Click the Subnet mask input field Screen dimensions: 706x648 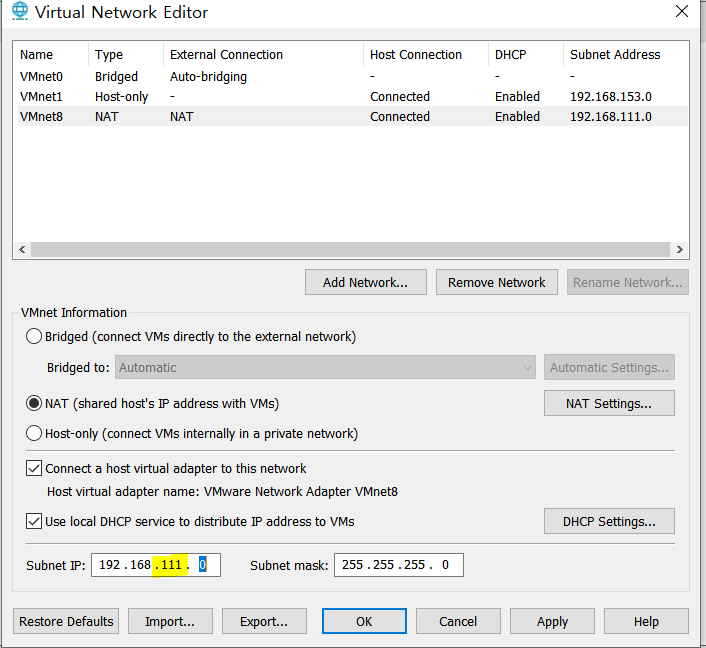click(399, 565)
